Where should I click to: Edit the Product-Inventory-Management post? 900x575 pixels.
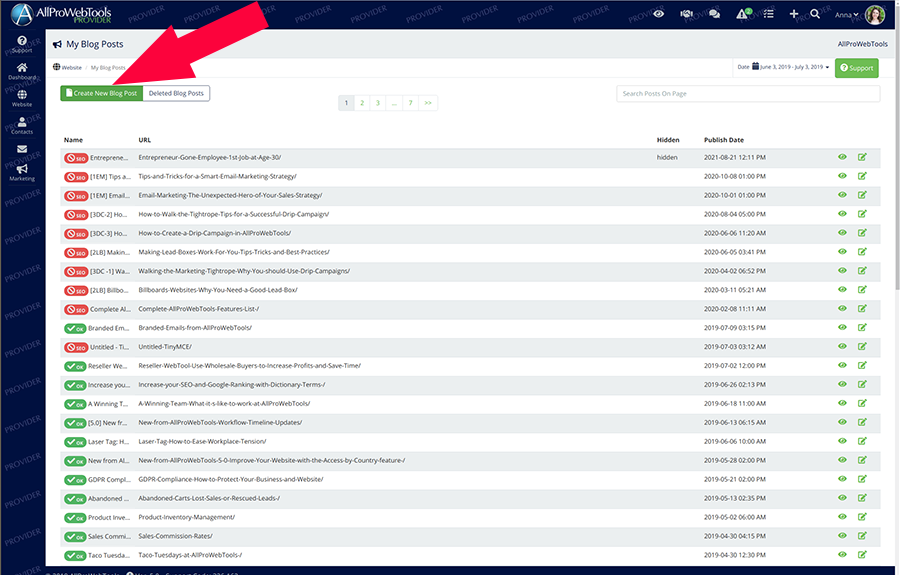pyautogui.click(x=862, y=516)
